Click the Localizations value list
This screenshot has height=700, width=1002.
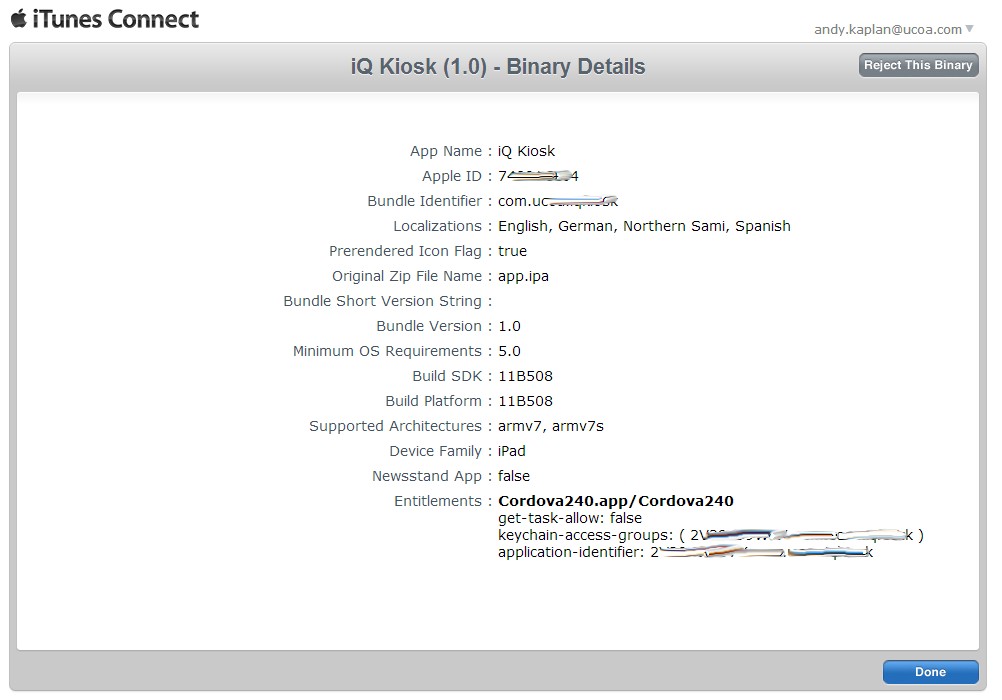tap(644, 226)
